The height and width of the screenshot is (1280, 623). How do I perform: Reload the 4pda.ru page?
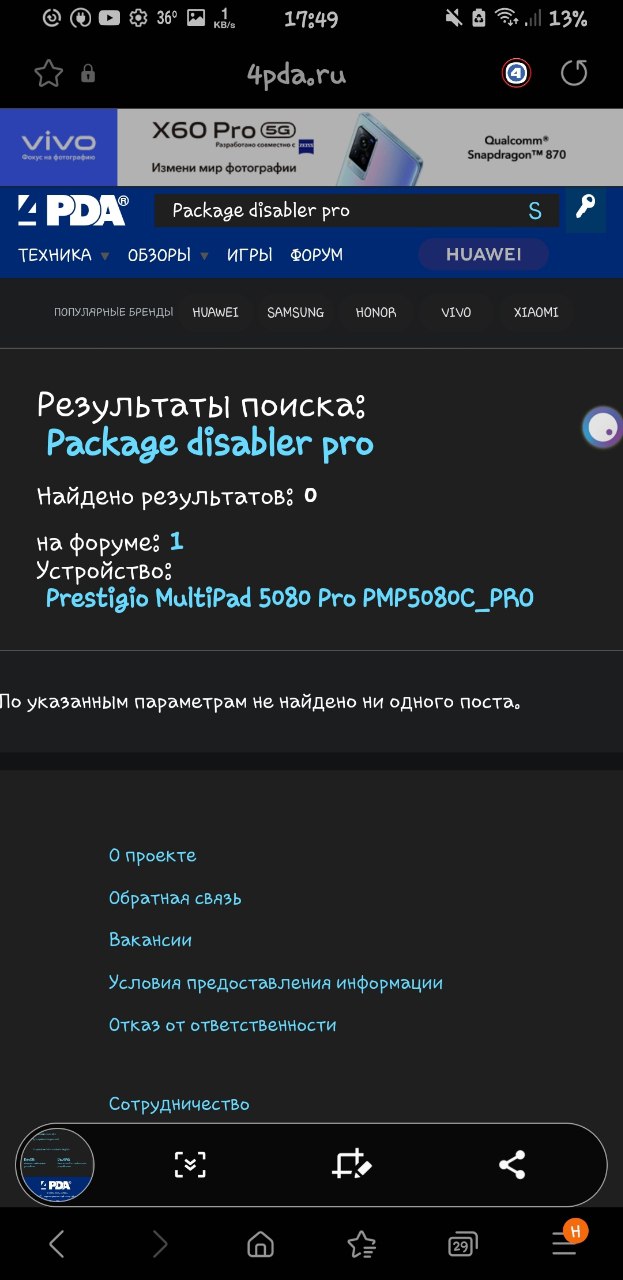click(x=574, y=73)
